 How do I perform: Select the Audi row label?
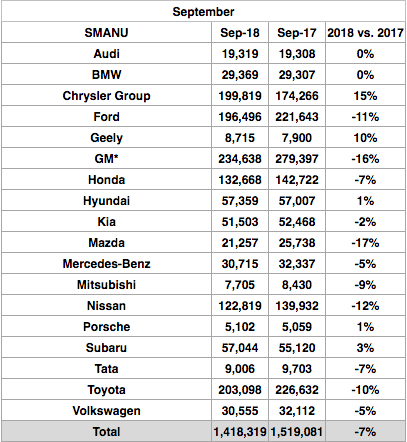(106, 54)
